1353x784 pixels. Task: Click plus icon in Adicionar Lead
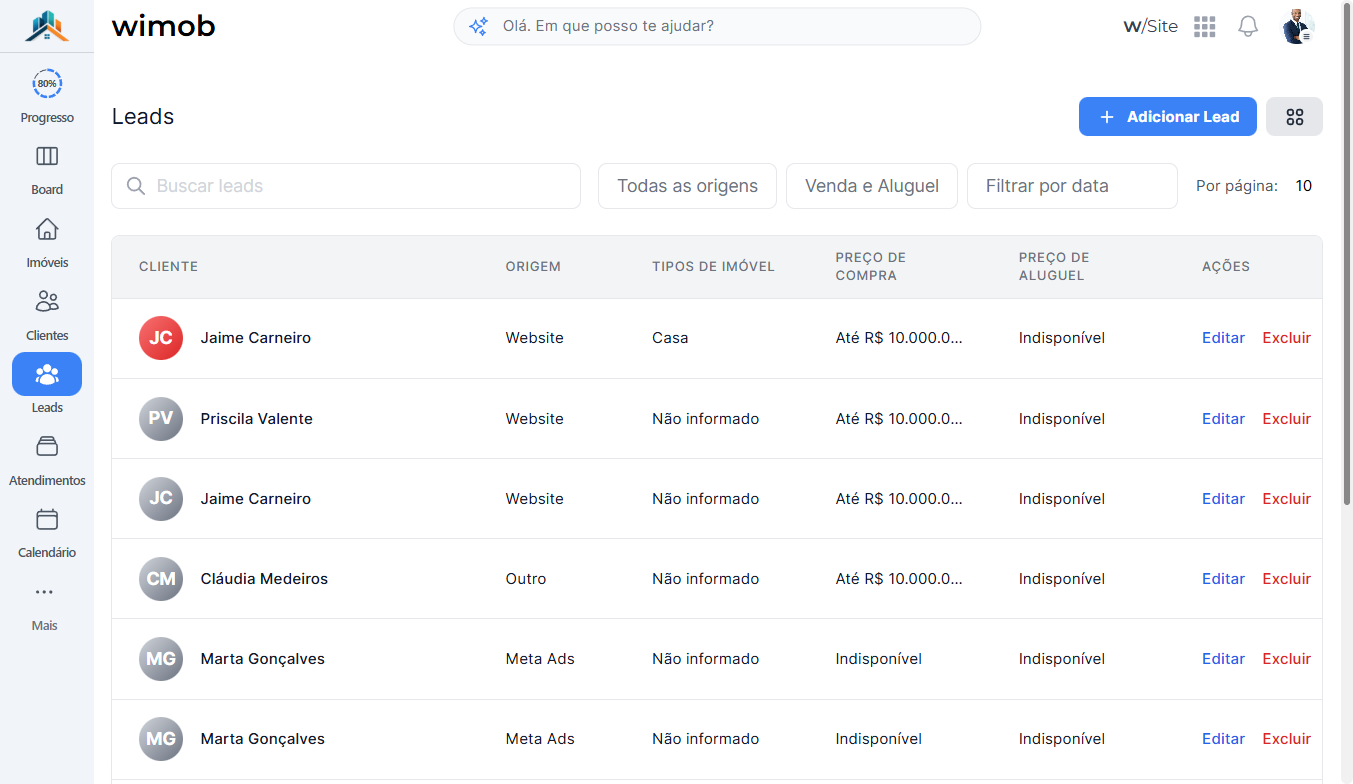click(x=1107, y=117)
